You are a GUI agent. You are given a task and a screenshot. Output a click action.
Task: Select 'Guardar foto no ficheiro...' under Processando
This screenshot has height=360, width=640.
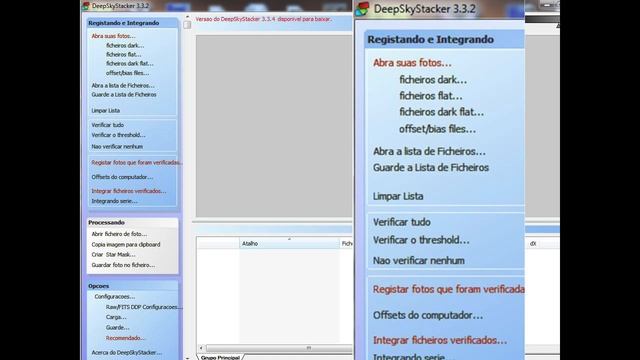[123, 265]
